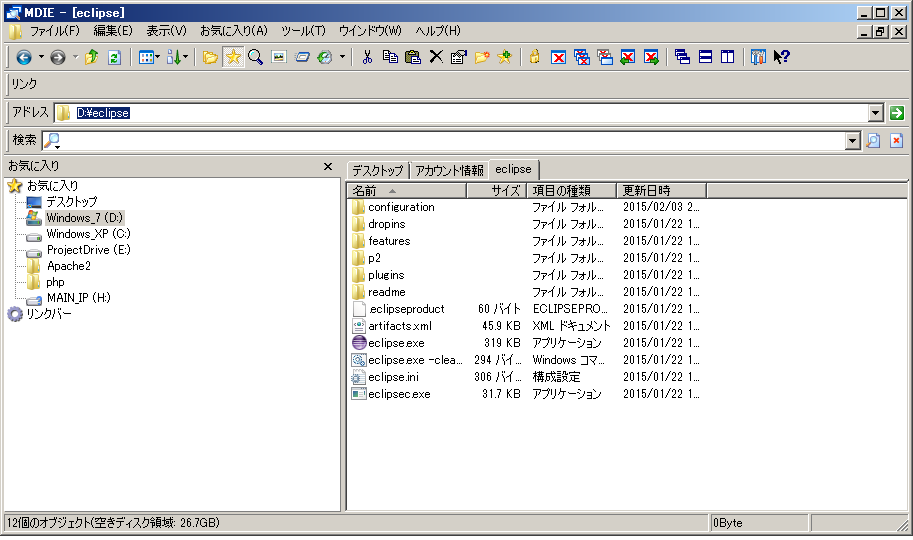
Task: Click the picture preview icon
Action: [x=279, y=57]
